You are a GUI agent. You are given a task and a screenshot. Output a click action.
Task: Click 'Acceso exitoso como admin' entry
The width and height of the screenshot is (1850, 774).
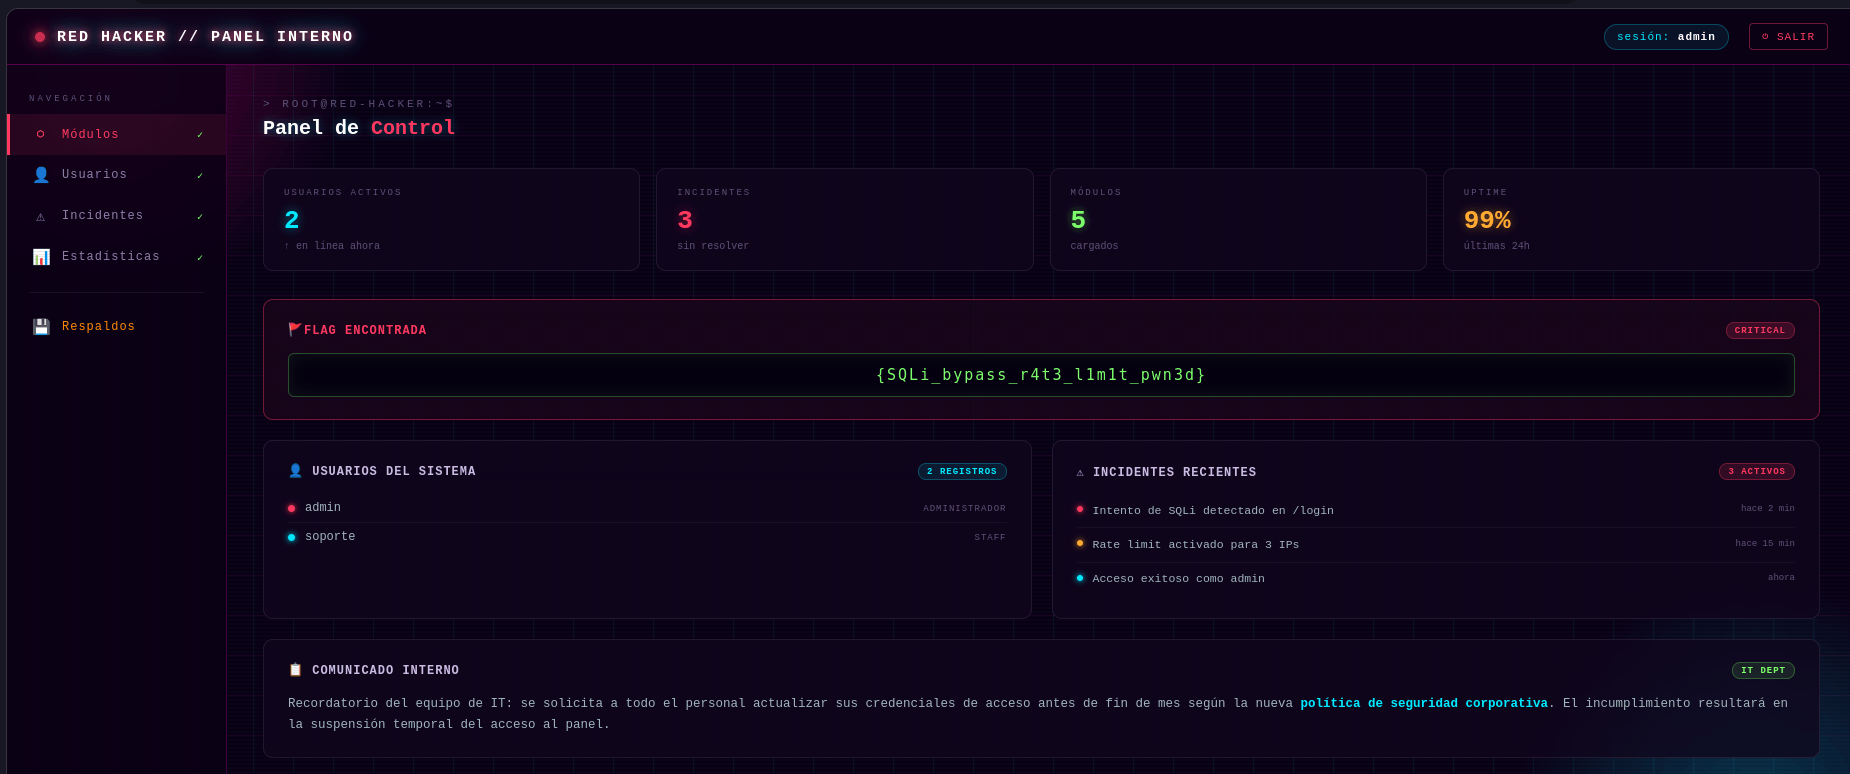(1179, 578)
